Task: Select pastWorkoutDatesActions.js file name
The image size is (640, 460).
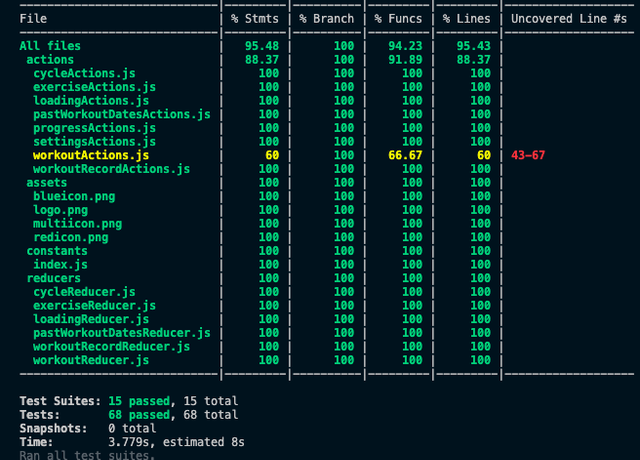Action: click(122, 114)
